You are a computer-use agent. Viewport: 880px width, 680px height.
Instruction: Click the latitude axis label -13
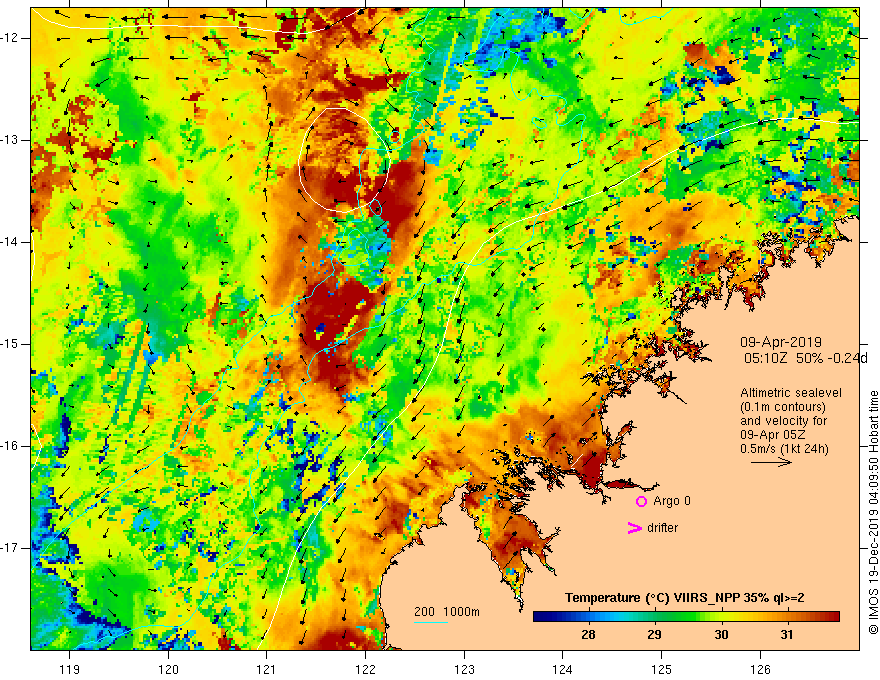(10, 140)
